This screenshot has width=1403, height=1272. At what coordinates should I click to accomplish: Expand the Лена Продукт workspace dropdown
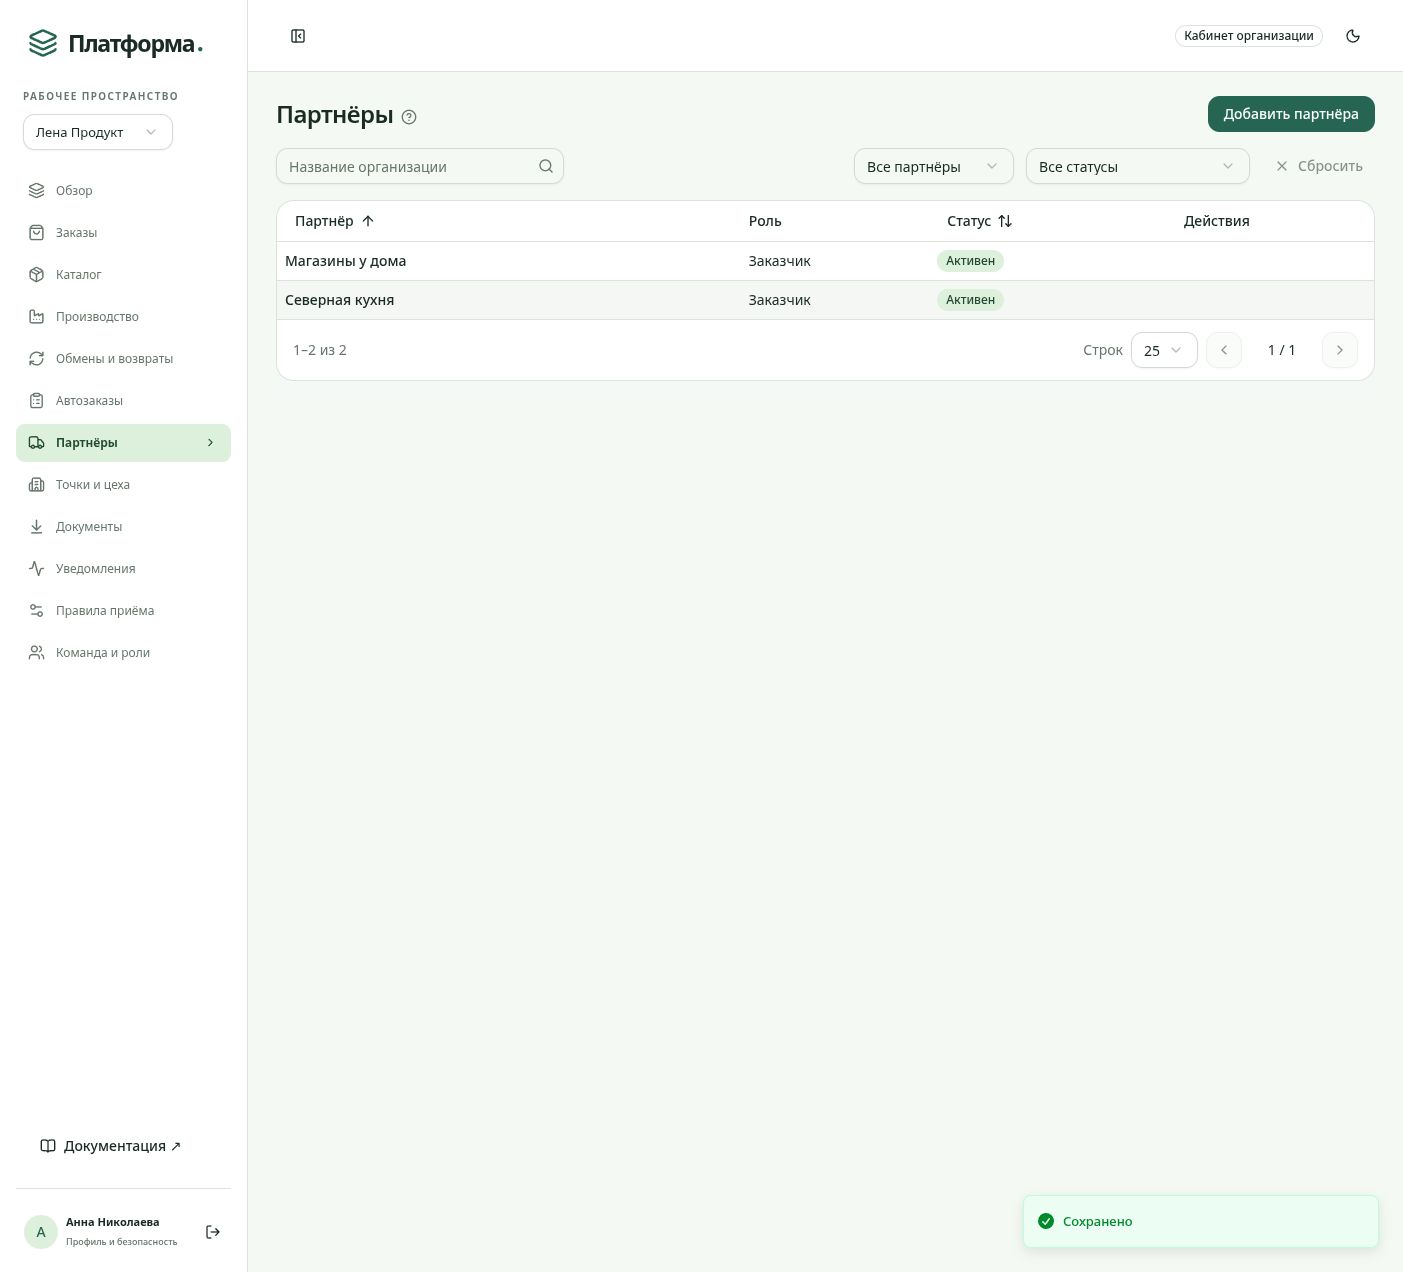[x=98, y=132]
